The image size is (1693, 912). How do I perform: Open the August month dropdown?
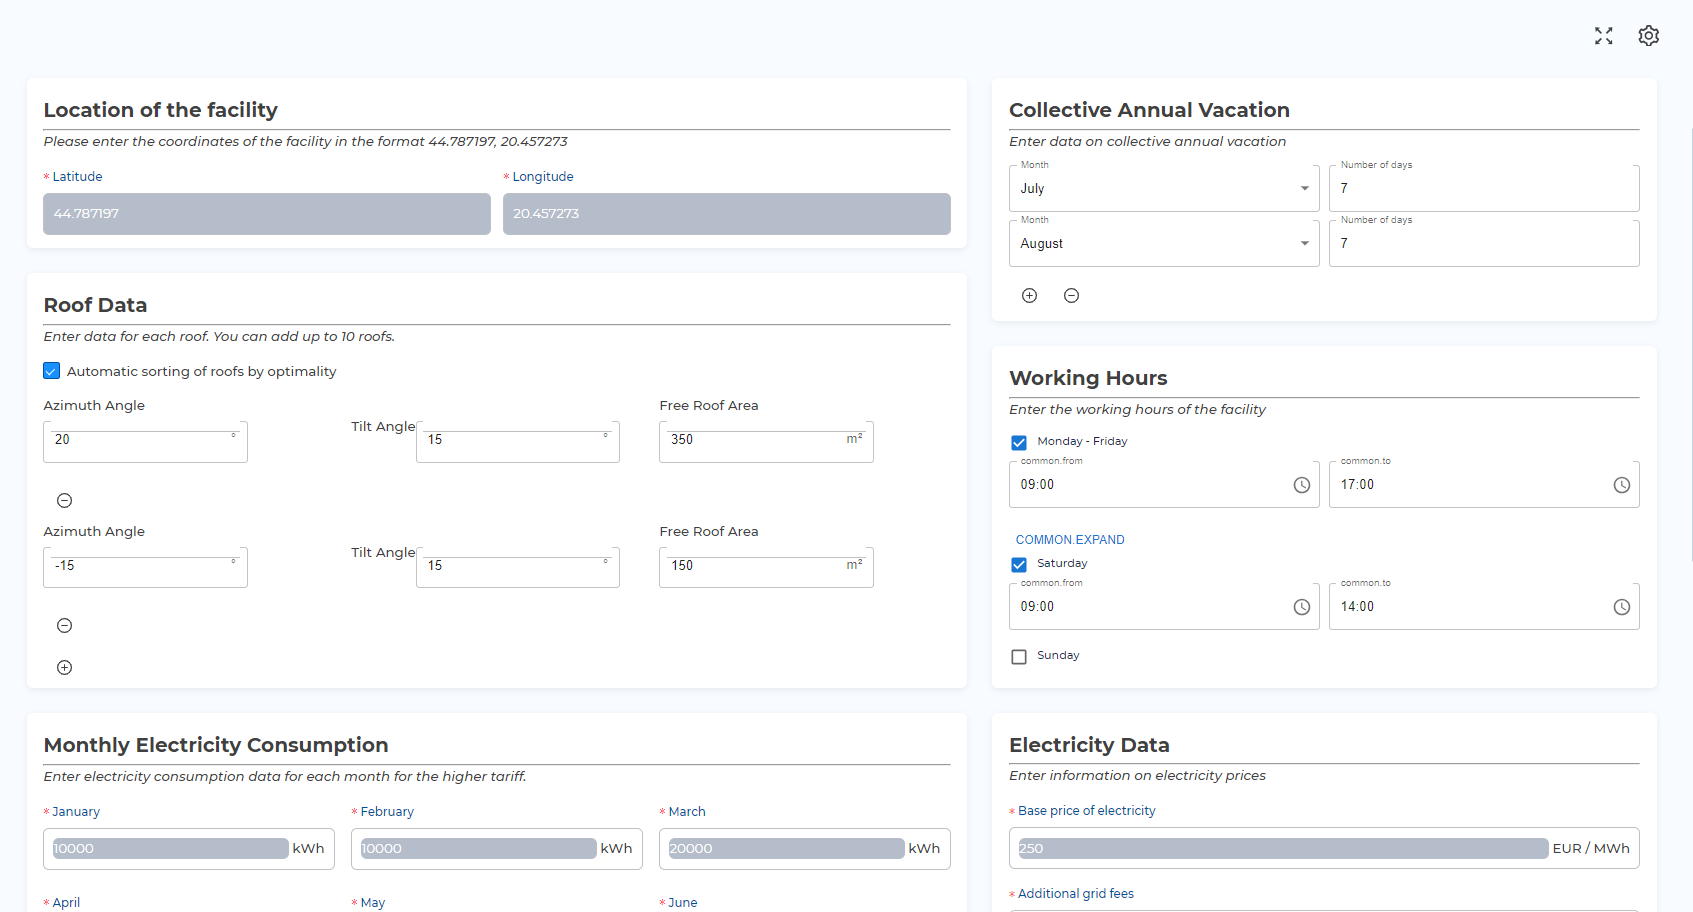(1164, 243)
